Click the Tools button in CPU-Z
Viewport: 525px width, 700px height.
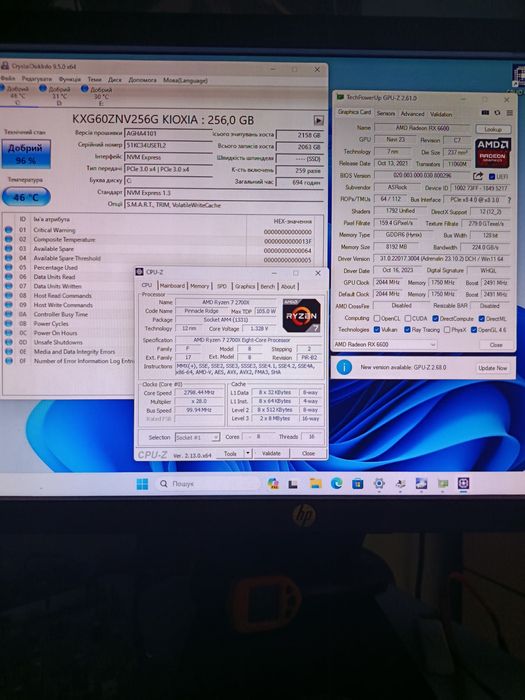tap(230, 453)
